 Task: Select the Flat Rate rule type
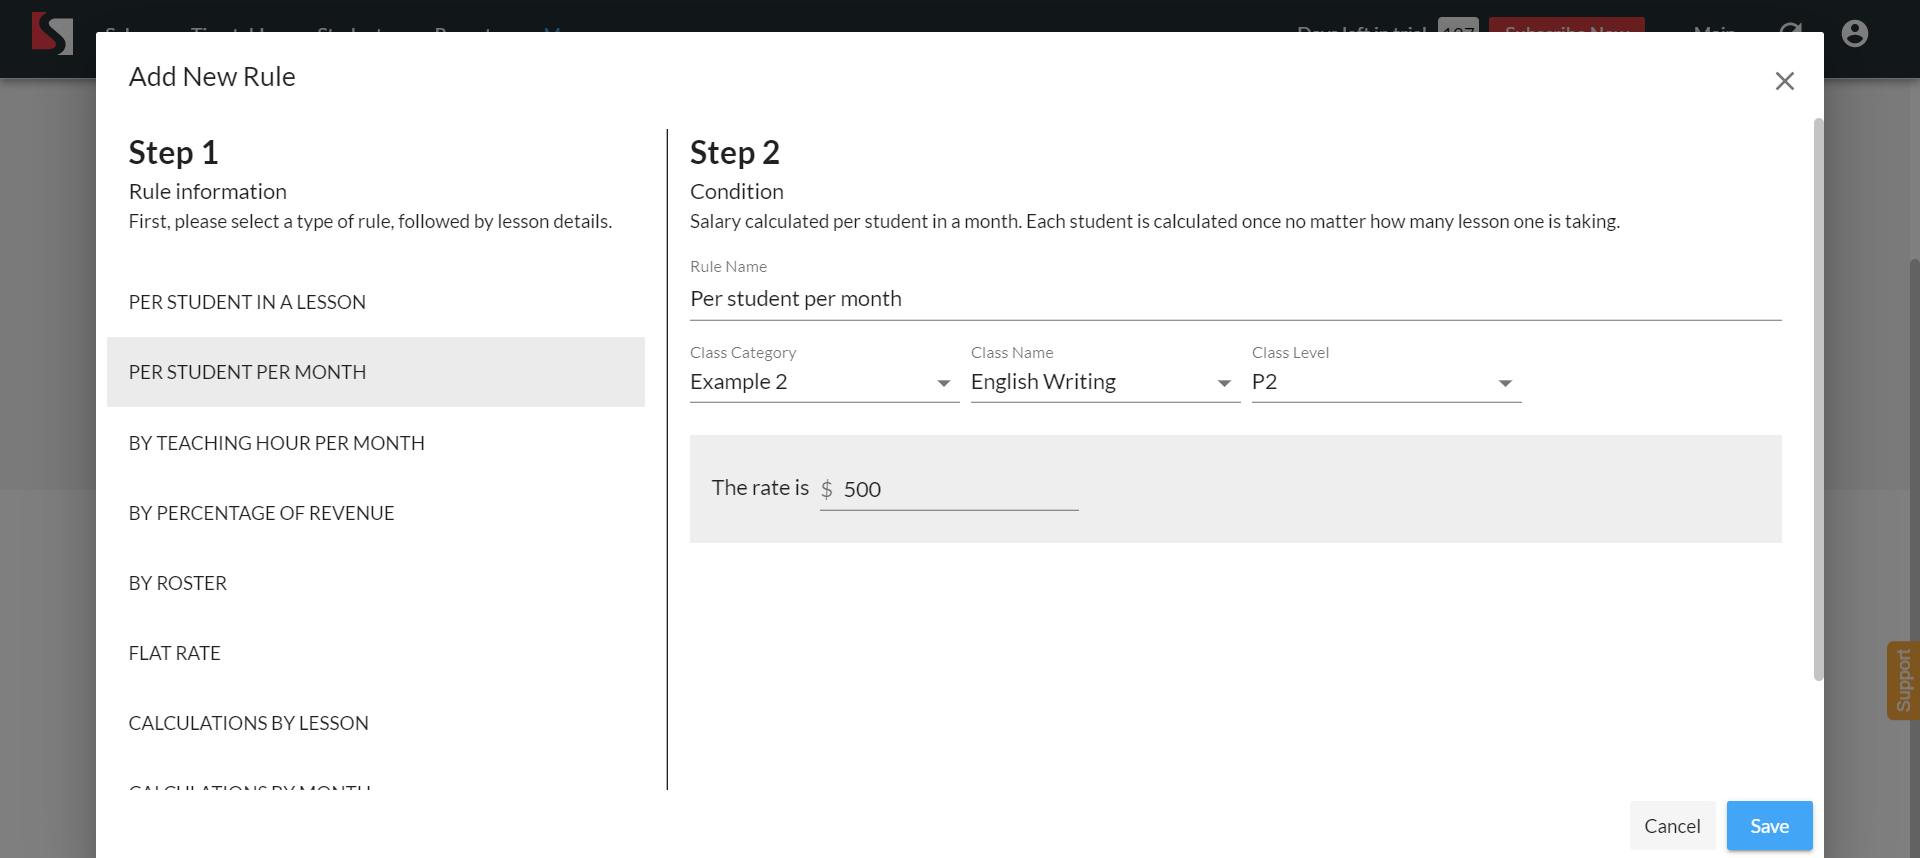pyautogui.click(x=376, y=653)
